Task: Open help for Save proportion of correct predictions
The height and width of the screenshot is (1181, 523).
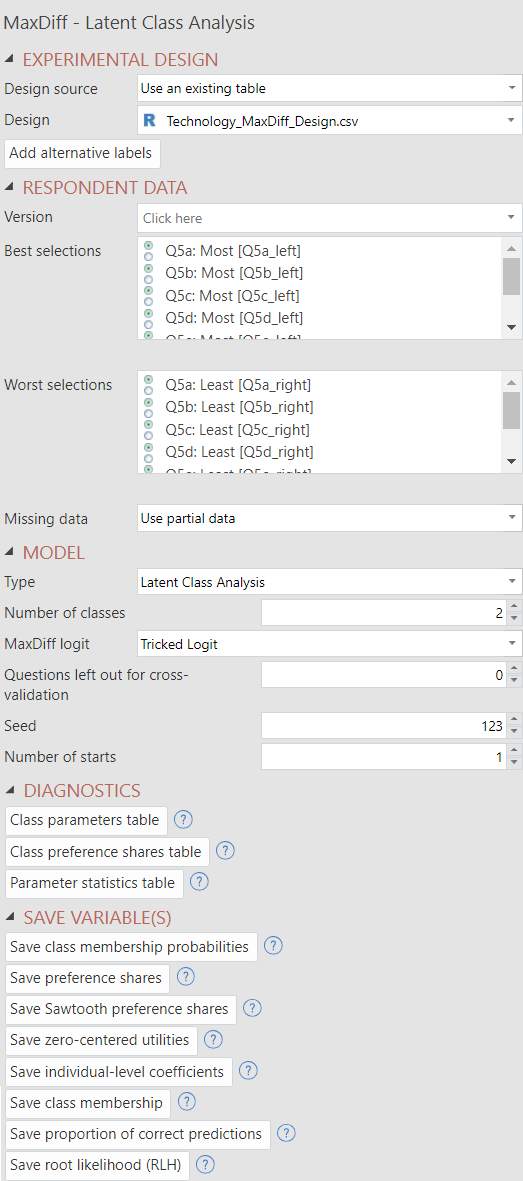Action: point(286,1133)
